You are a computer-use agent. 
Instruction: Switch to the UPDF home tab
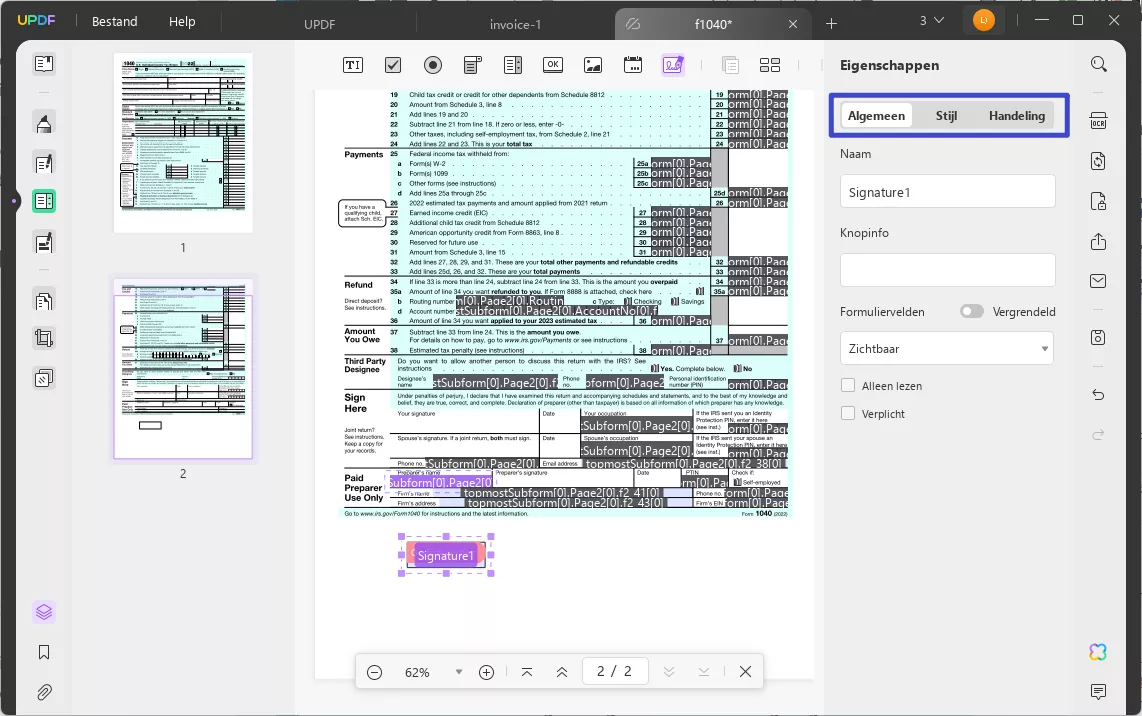point(320,24)
